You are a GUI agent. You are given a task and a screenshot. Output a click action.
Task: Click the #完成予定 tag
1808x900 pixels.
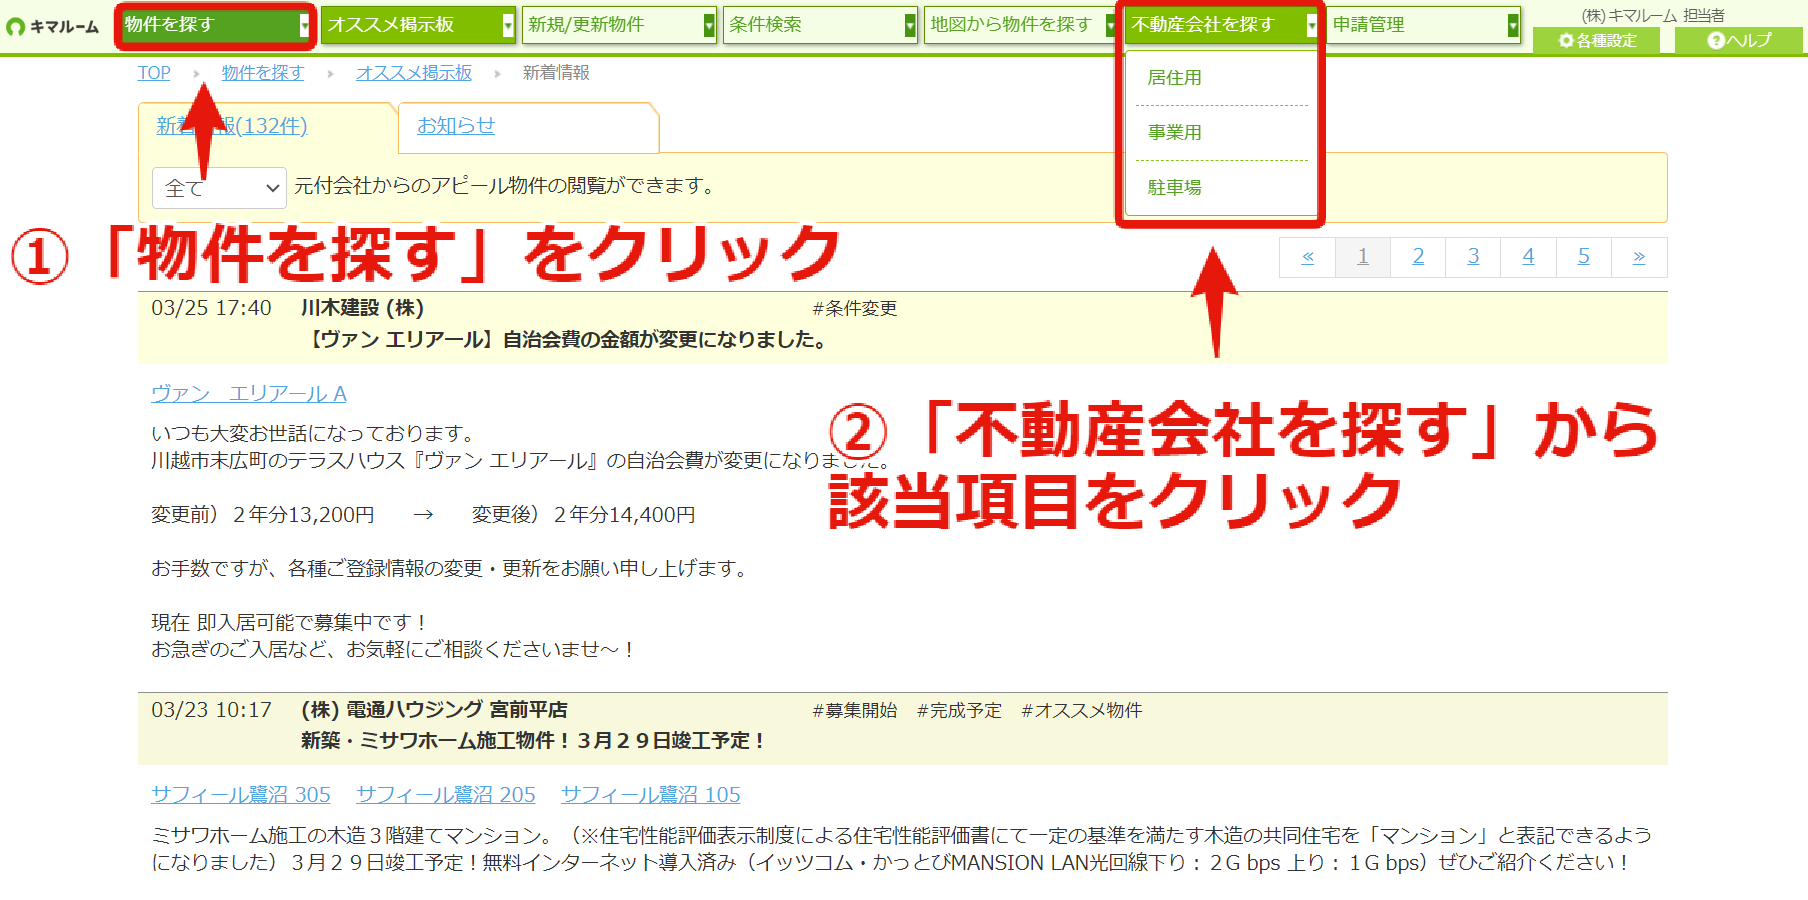click(959, 711)
